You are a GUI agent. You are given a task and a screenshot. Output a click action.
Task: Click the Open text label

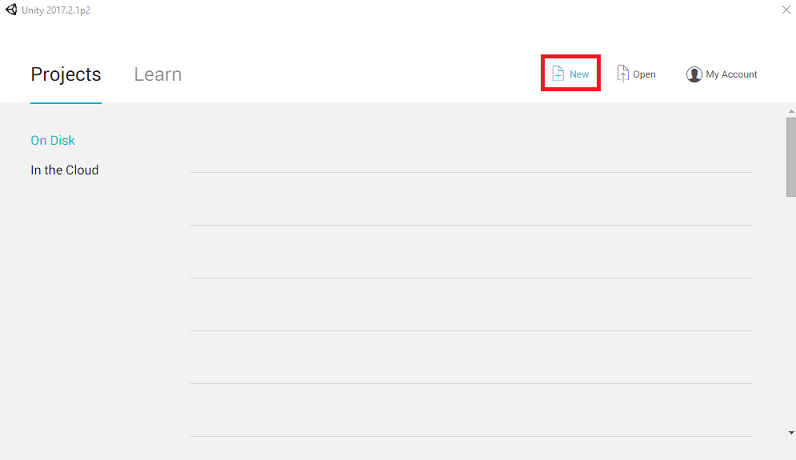(644, 75)
